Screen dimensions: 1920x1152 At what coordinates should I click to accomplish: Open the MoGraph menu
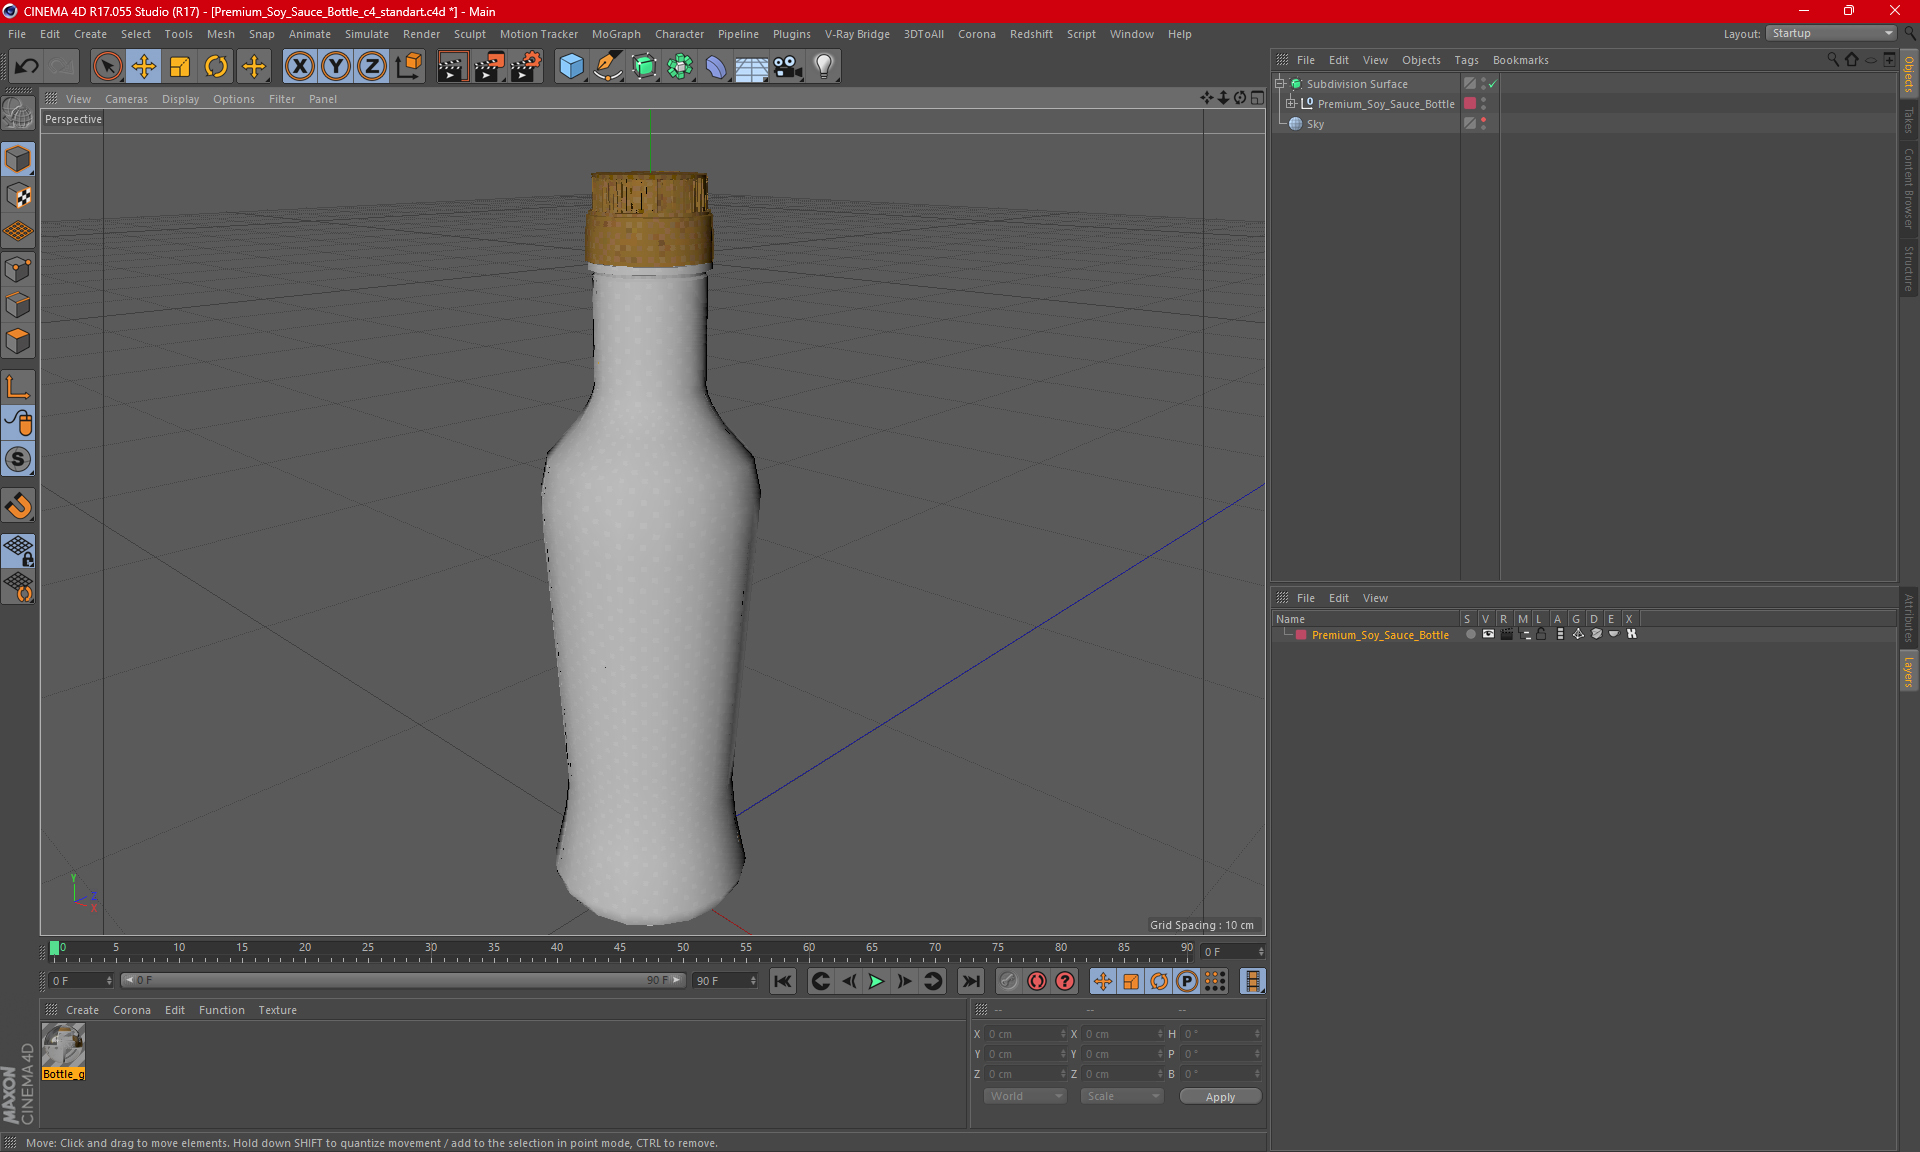(x=616, y=34)
